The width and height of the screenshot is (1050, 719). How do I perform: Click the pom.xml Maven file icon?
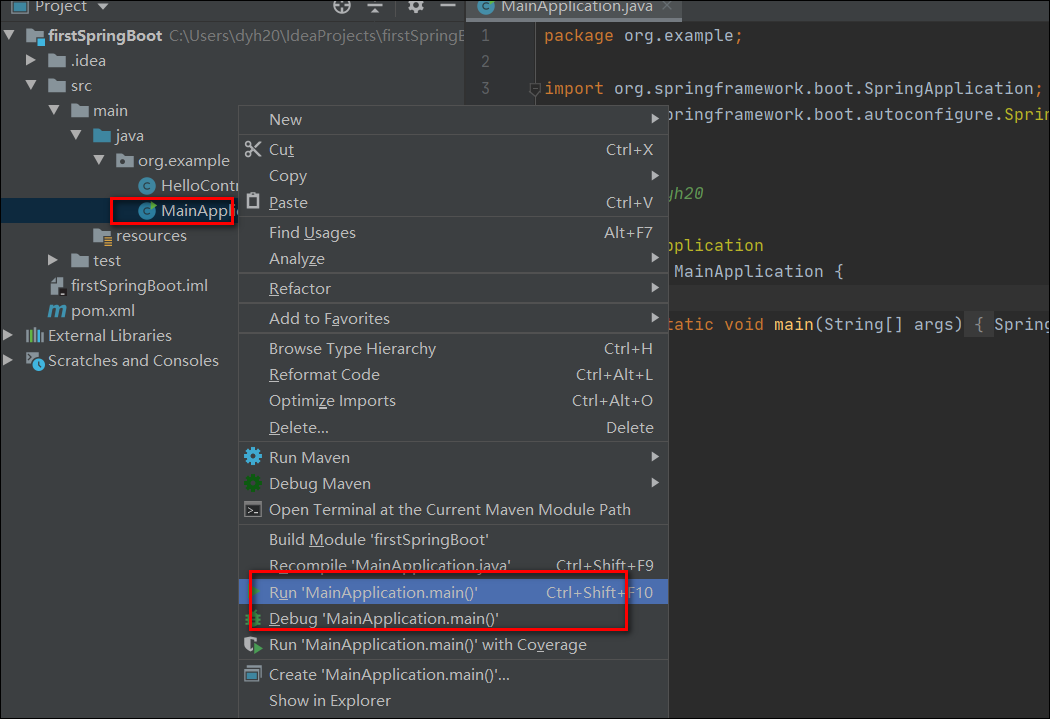(57, 311)
